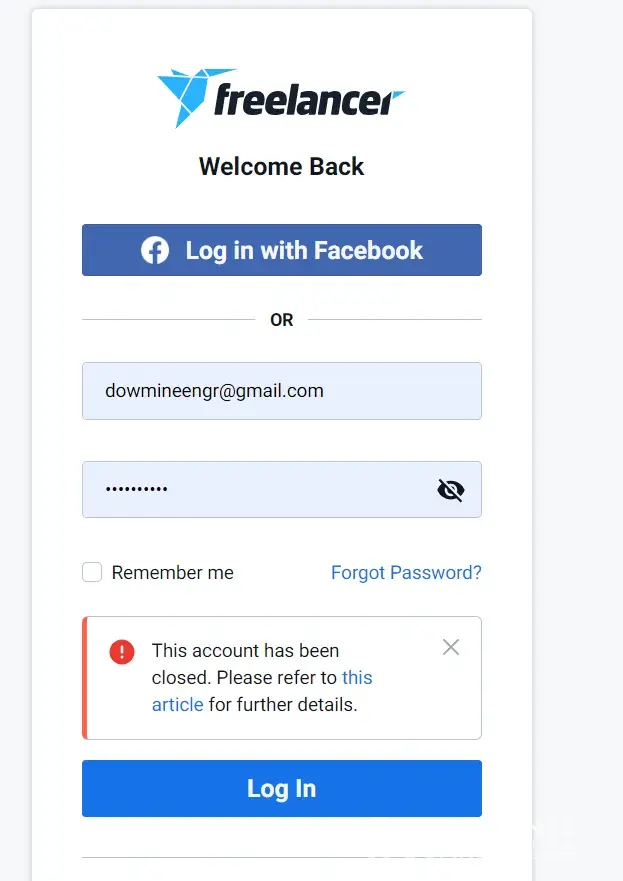Viewport: 623px width, 881px height.
Task: Enable the Remember me checkbox
Action: click(92, 572)
